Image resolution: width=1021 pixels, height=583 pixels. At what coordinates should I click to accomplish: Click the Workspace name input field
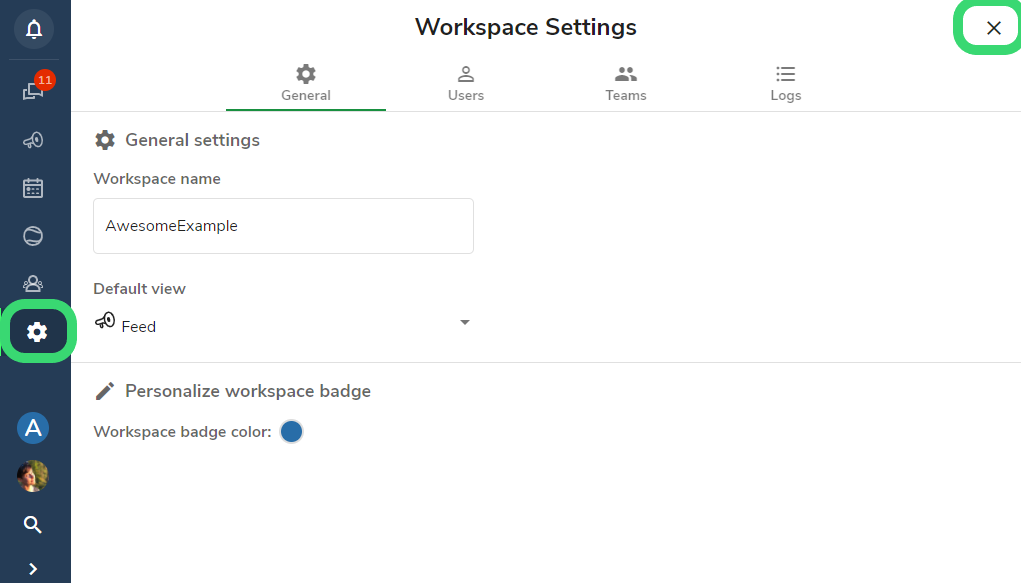(283, 226)
